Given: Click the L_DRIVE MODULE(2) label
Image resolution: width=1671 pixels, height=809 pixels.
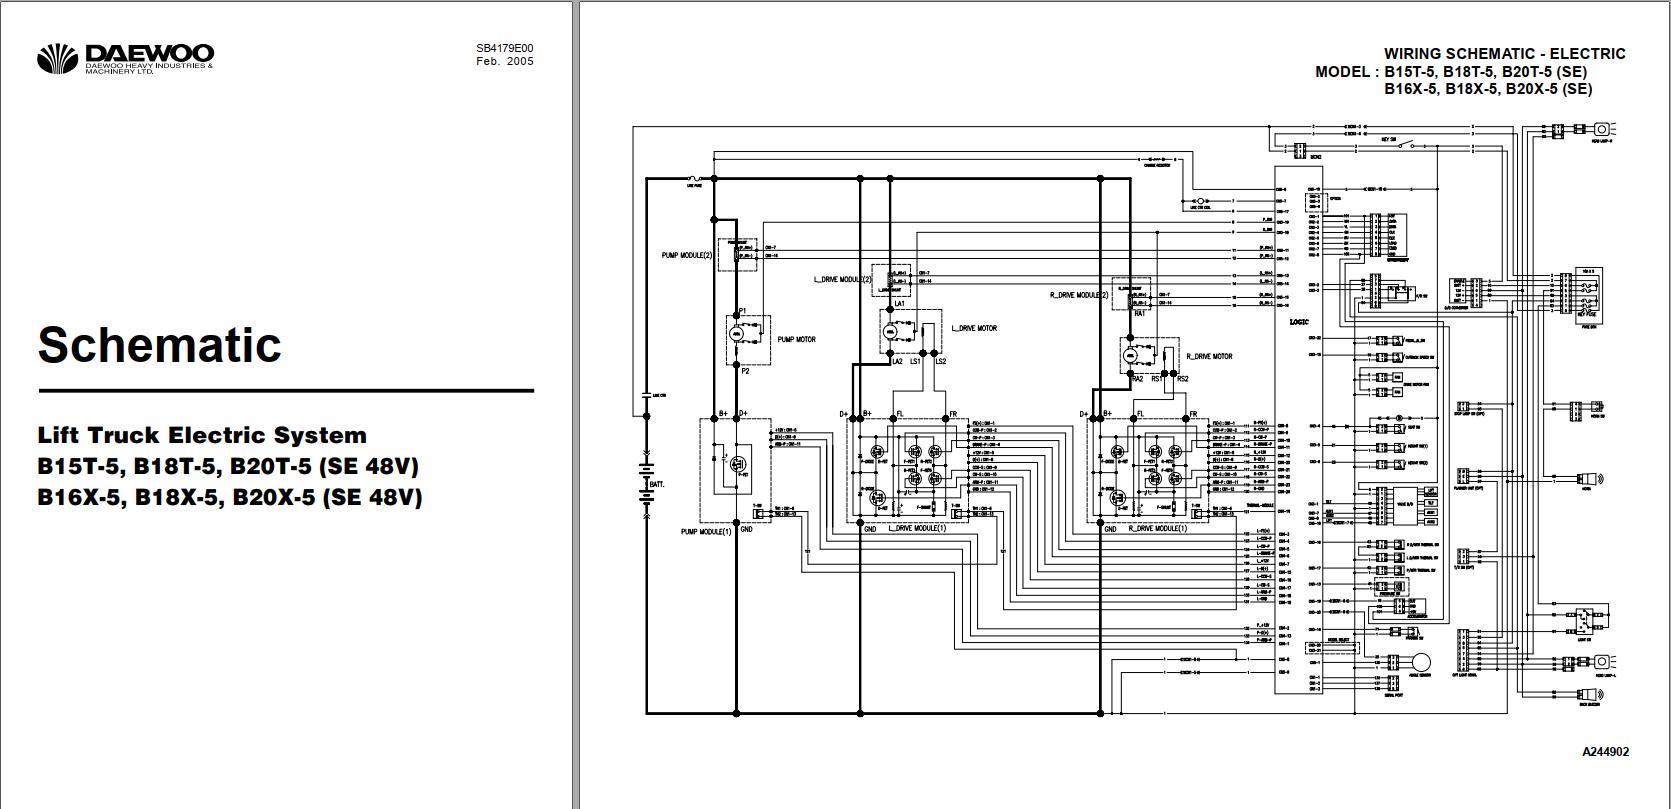Looking at the screenshot, I should pos(841,280).
